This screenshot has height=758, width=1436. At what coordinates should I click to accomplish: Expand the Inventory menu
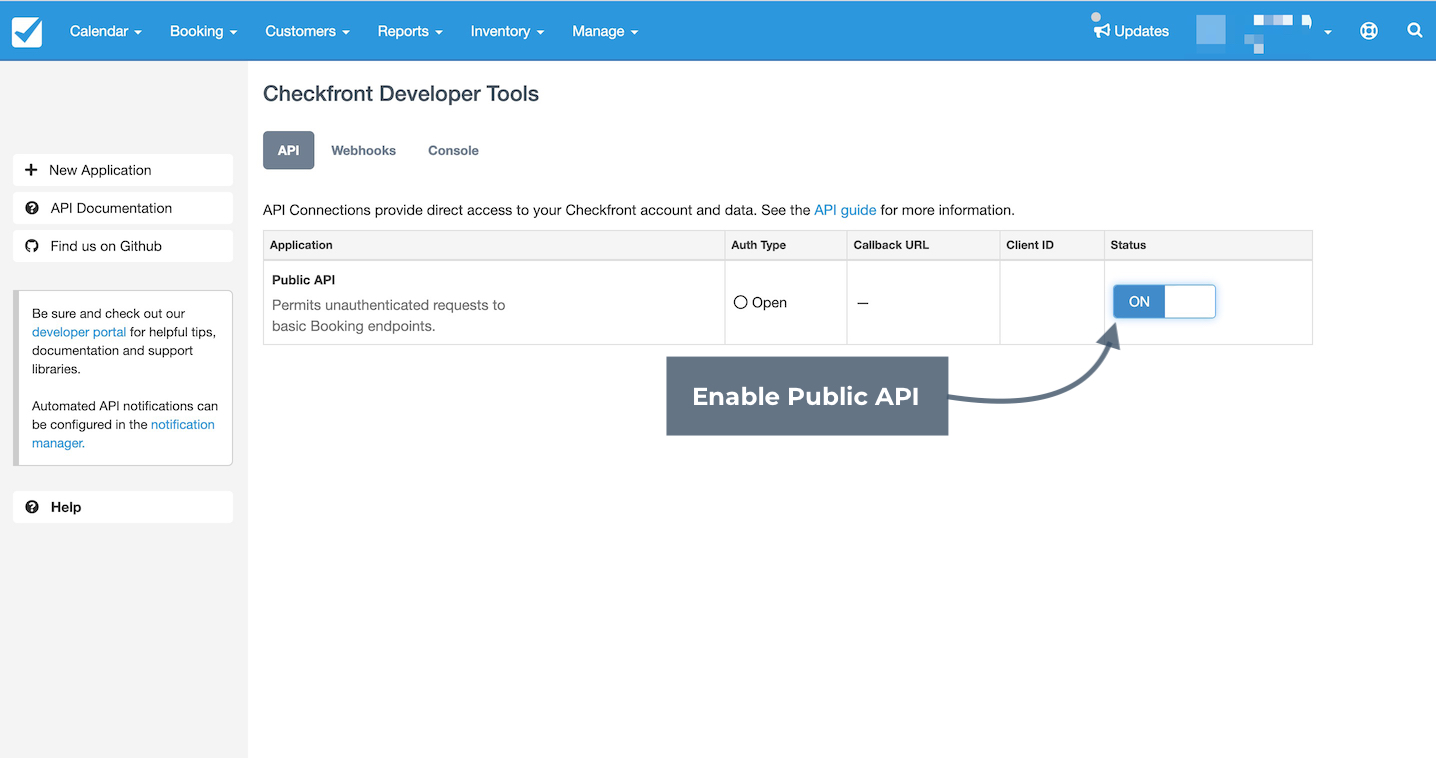coord(507,31)
